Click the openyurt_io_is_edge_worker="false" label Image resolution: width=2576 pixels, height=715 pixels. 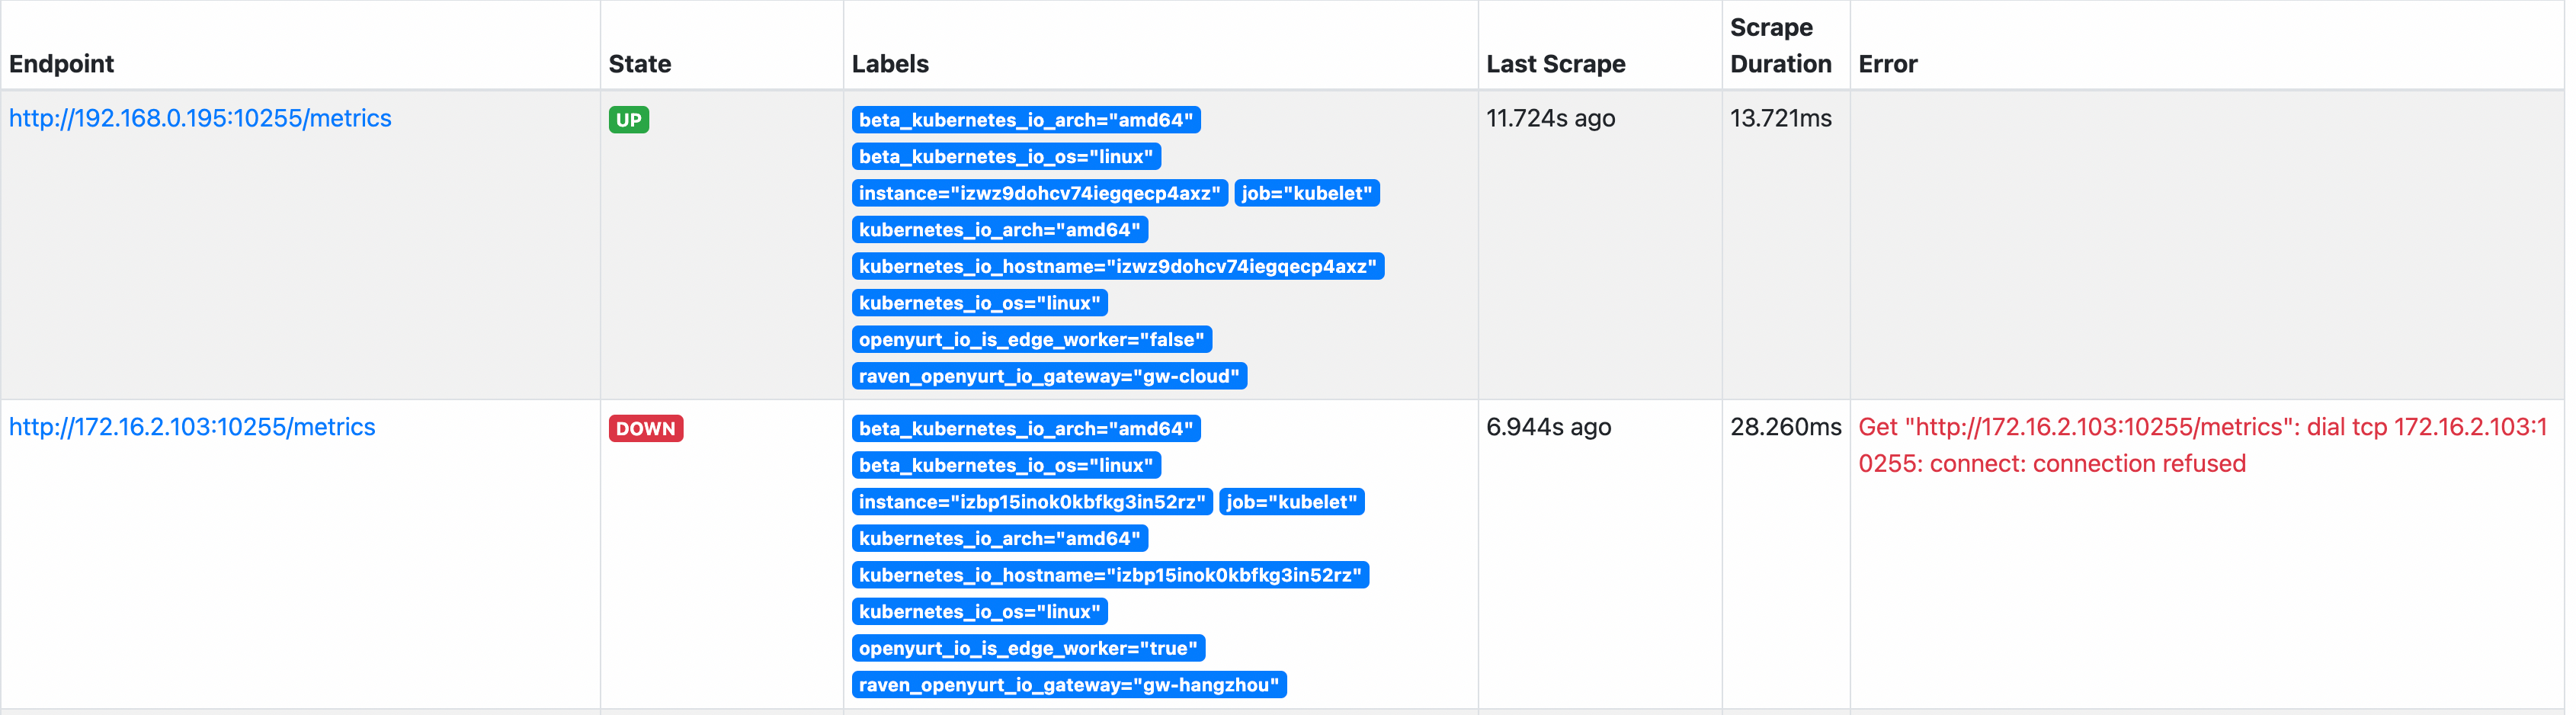tap(1032, 340)
